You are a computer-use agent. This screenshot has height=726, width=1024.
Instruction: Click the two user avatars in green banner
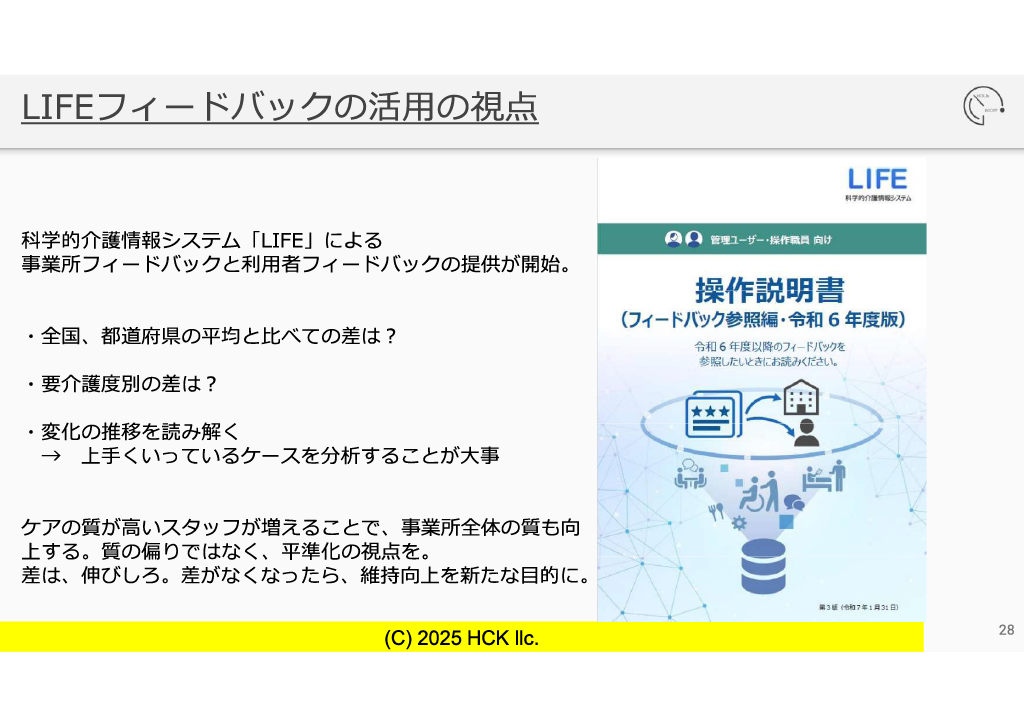(683, 239)
